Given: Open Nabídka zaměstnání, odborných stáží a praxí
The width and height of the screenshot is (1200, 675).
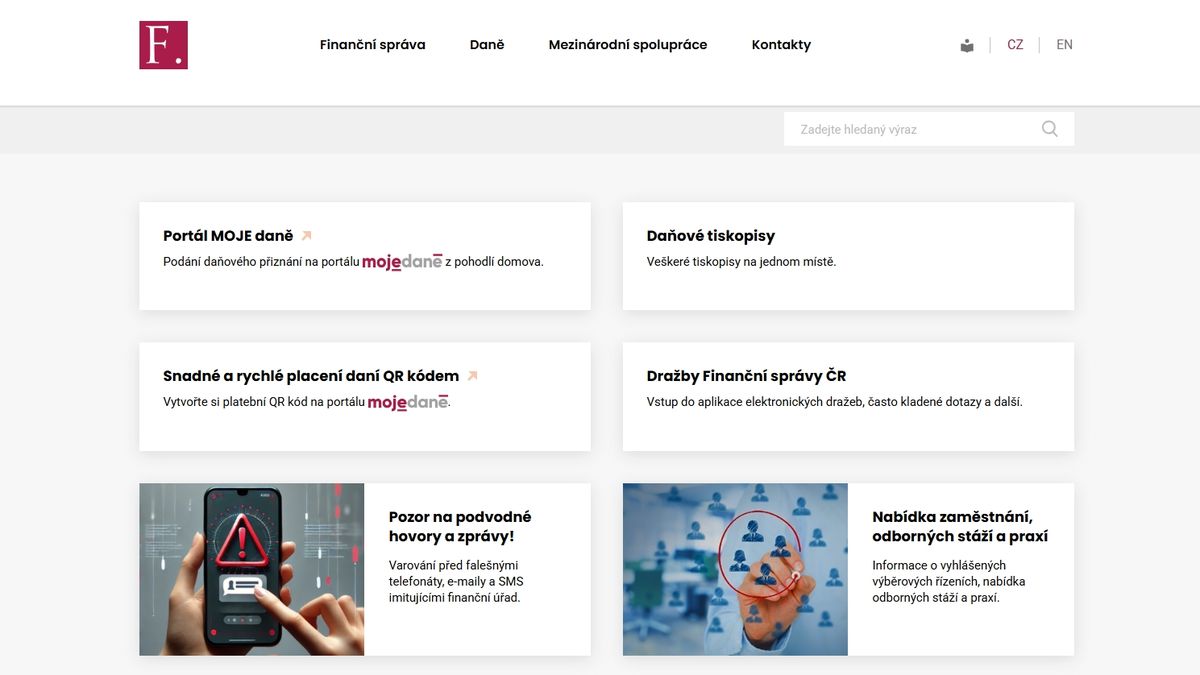Looking at the screenshot, I should click(960, 526).
